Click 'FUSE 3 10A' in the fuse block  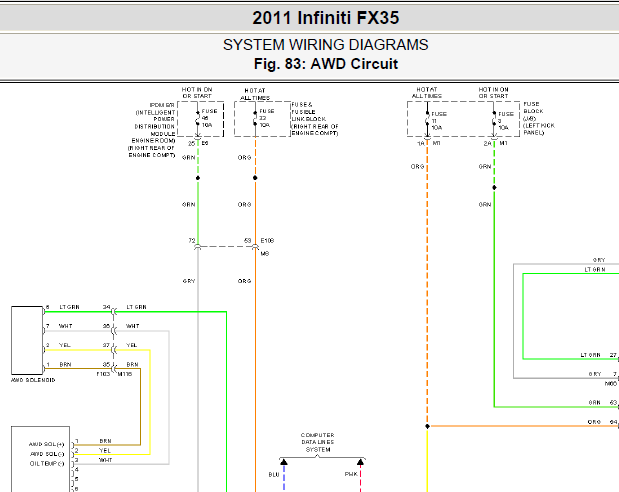[506, 121]
